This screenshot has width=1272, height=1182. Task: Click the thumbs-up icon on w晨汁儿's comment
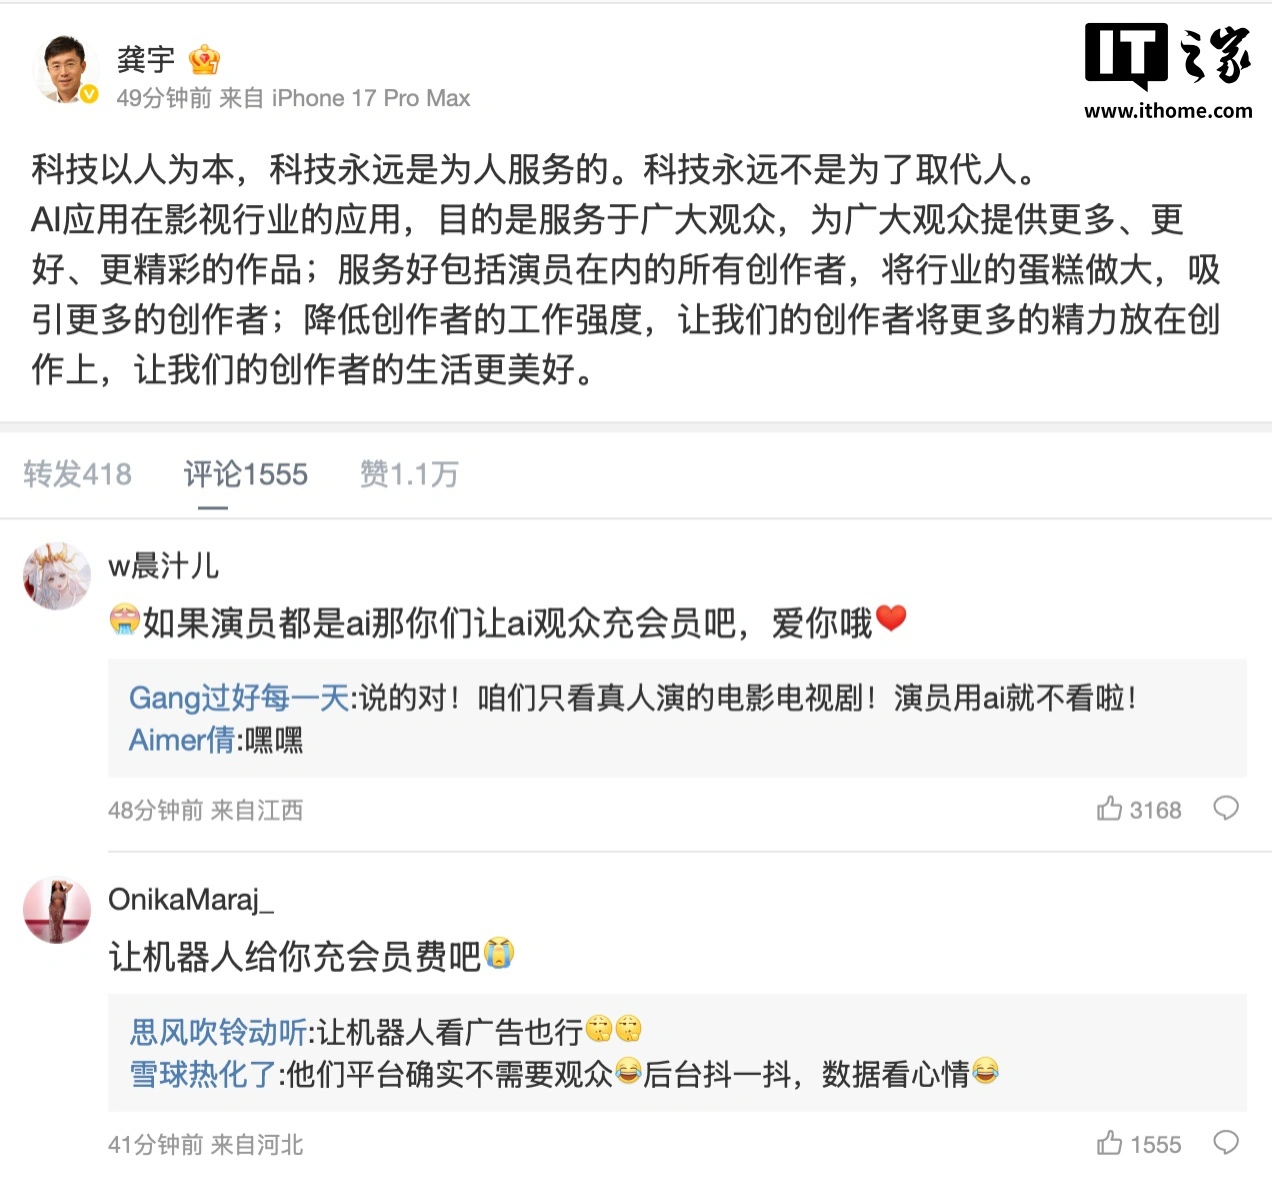pyautogui.click(x=1109, y=808)
